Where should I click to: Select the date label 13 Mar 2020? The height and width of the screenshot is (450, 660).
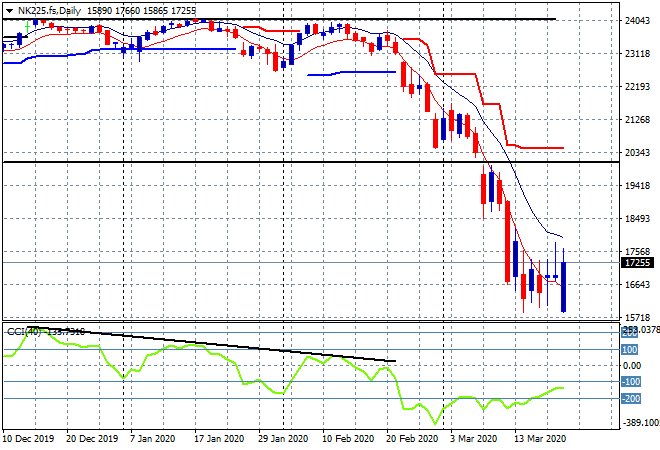tap(540, 439)
